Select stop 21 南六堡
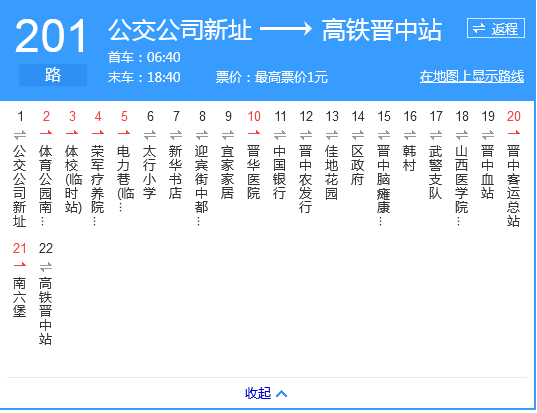This screenshot has height=413, width=537. tap(20, 297)
